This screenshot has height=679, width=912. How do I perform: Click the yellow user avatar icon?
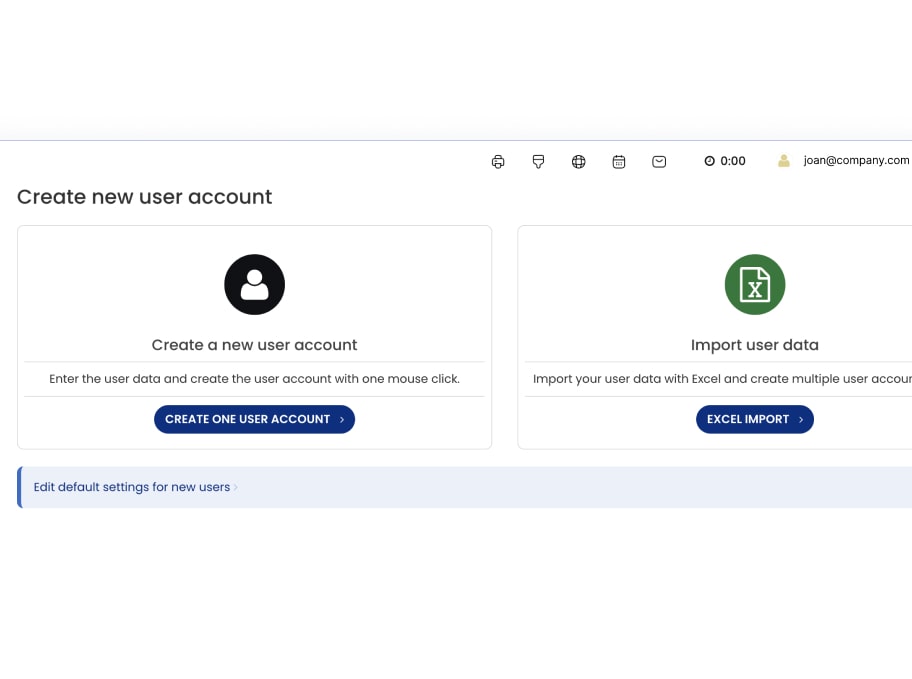[784, 160]
